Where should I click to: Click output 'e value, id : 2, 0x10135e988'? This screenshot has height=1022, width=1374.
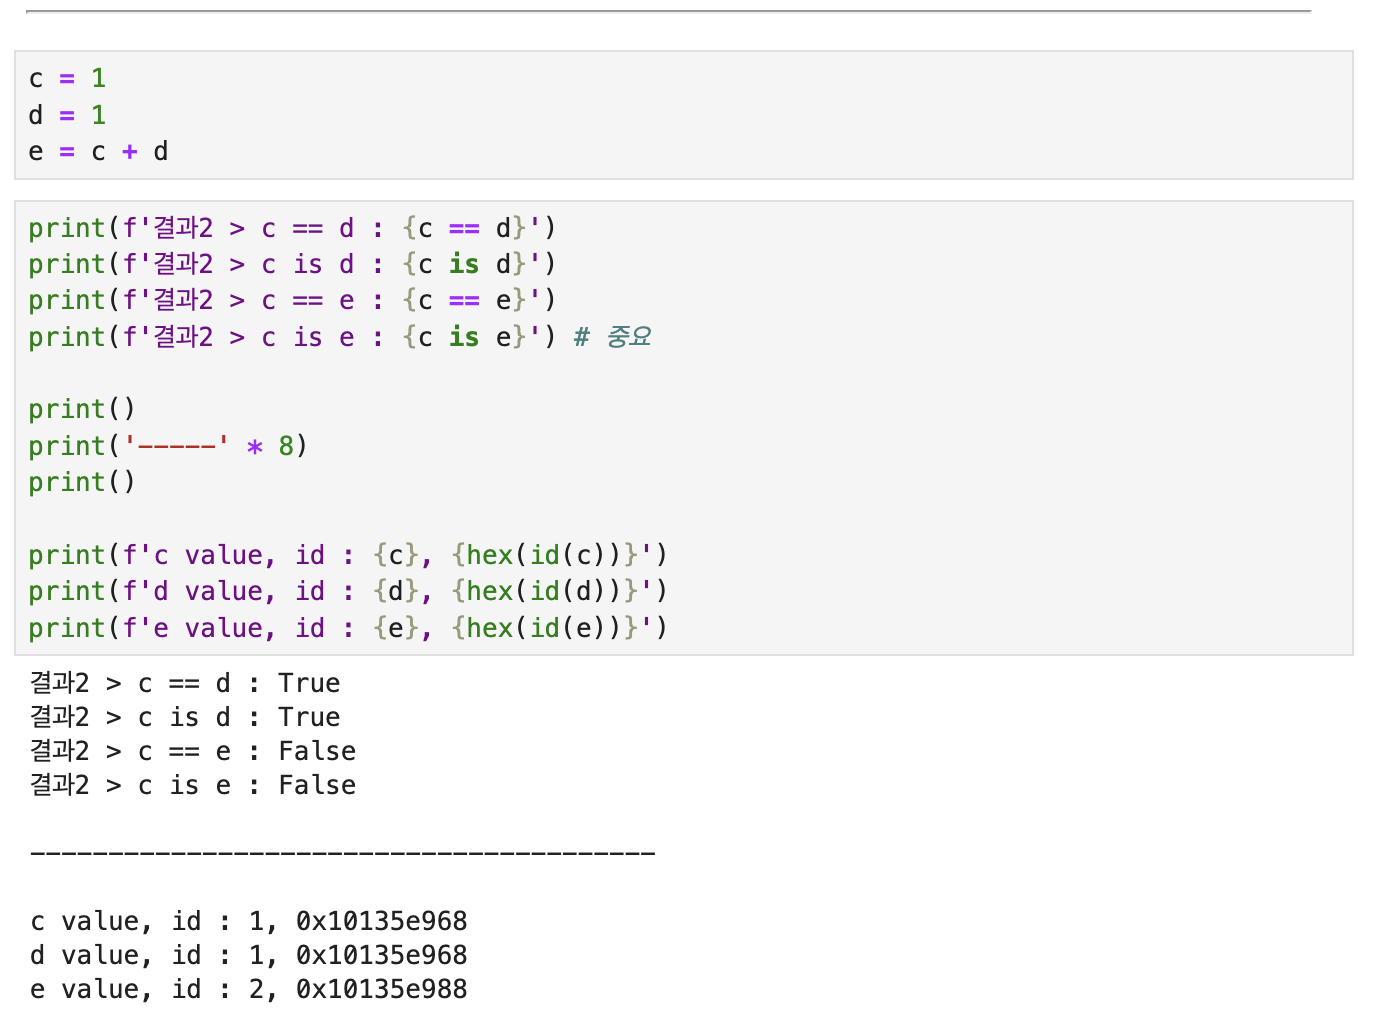tap(249, 989)
